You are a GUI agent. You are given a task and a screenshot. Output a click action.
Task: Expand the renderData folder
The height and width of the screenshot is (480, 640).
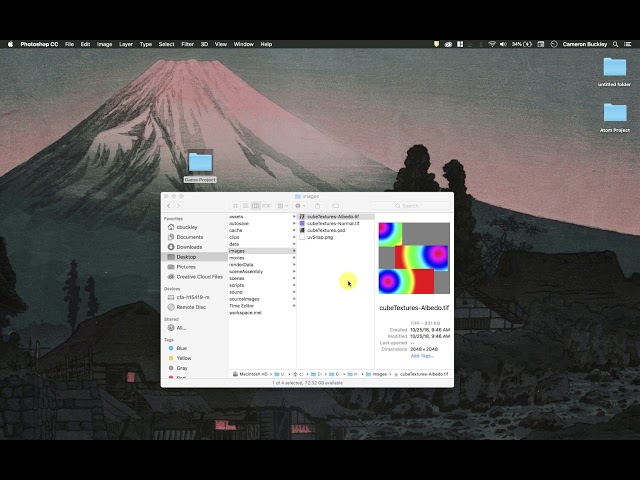click(293, 264)
